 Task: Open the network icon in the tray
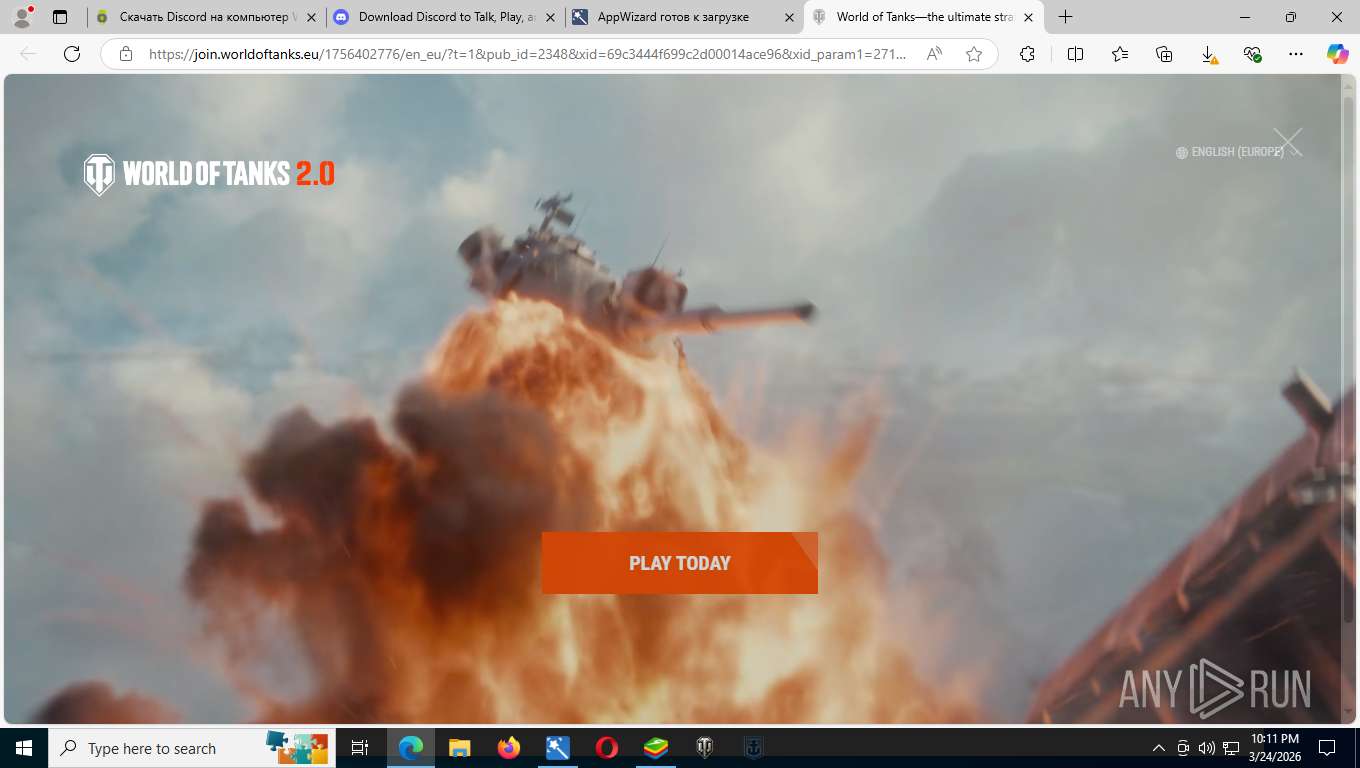point(1231,748)
